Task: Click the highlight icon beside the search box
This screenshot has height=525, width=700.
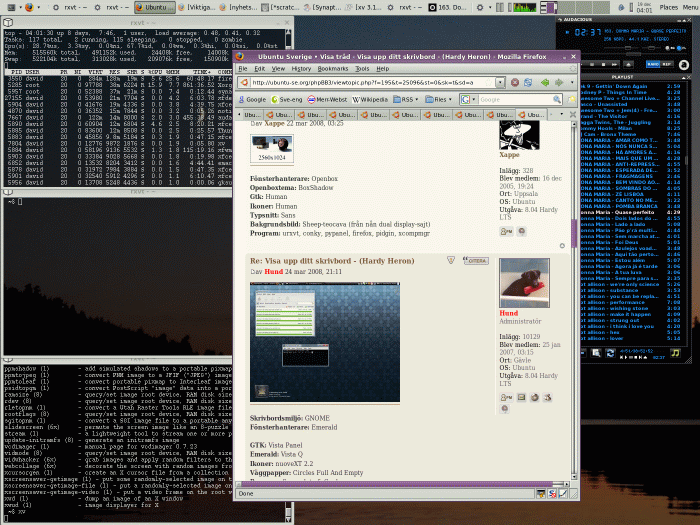Action: (x=571, y=100)
